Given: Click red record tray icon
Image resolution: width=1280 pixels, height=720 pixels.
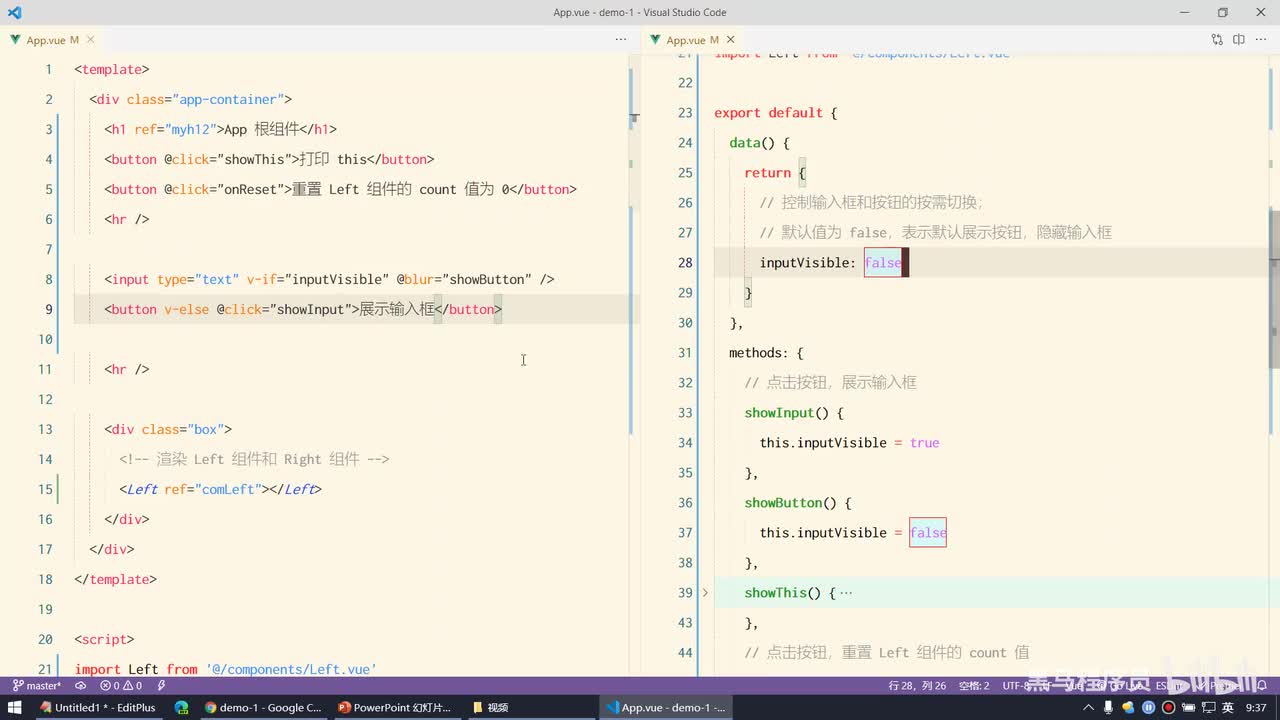Looking at the screenshot, I should coord(1168,707).
